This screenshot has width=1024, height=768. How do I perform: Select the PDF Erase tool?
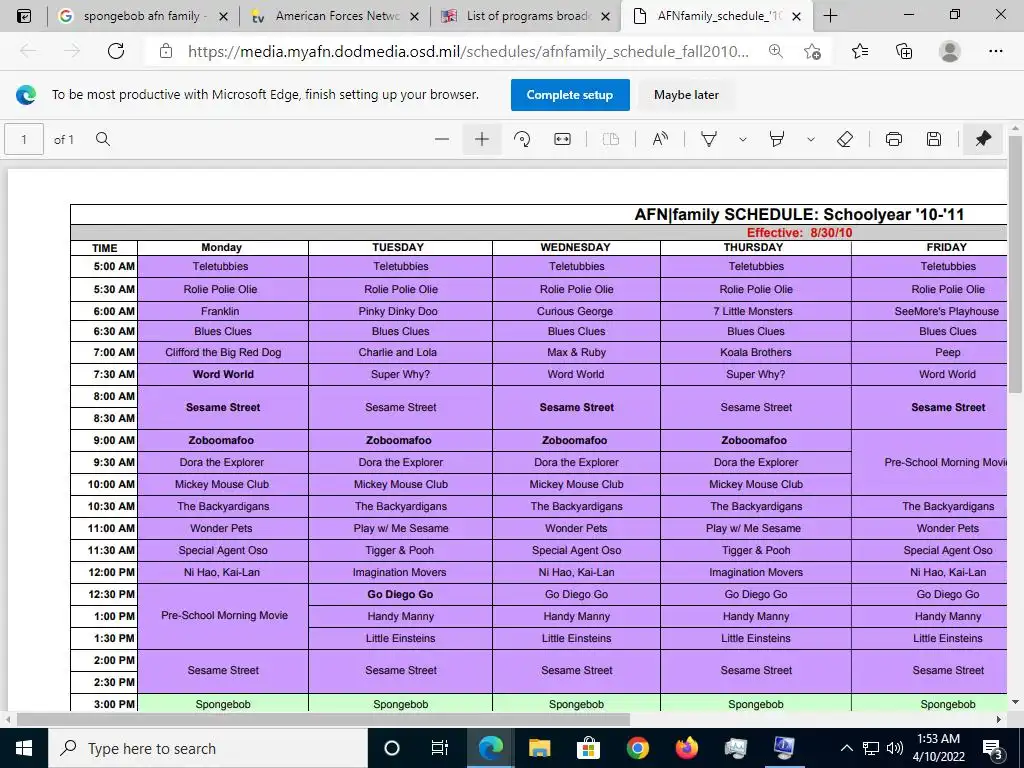(x=844, y=139)
